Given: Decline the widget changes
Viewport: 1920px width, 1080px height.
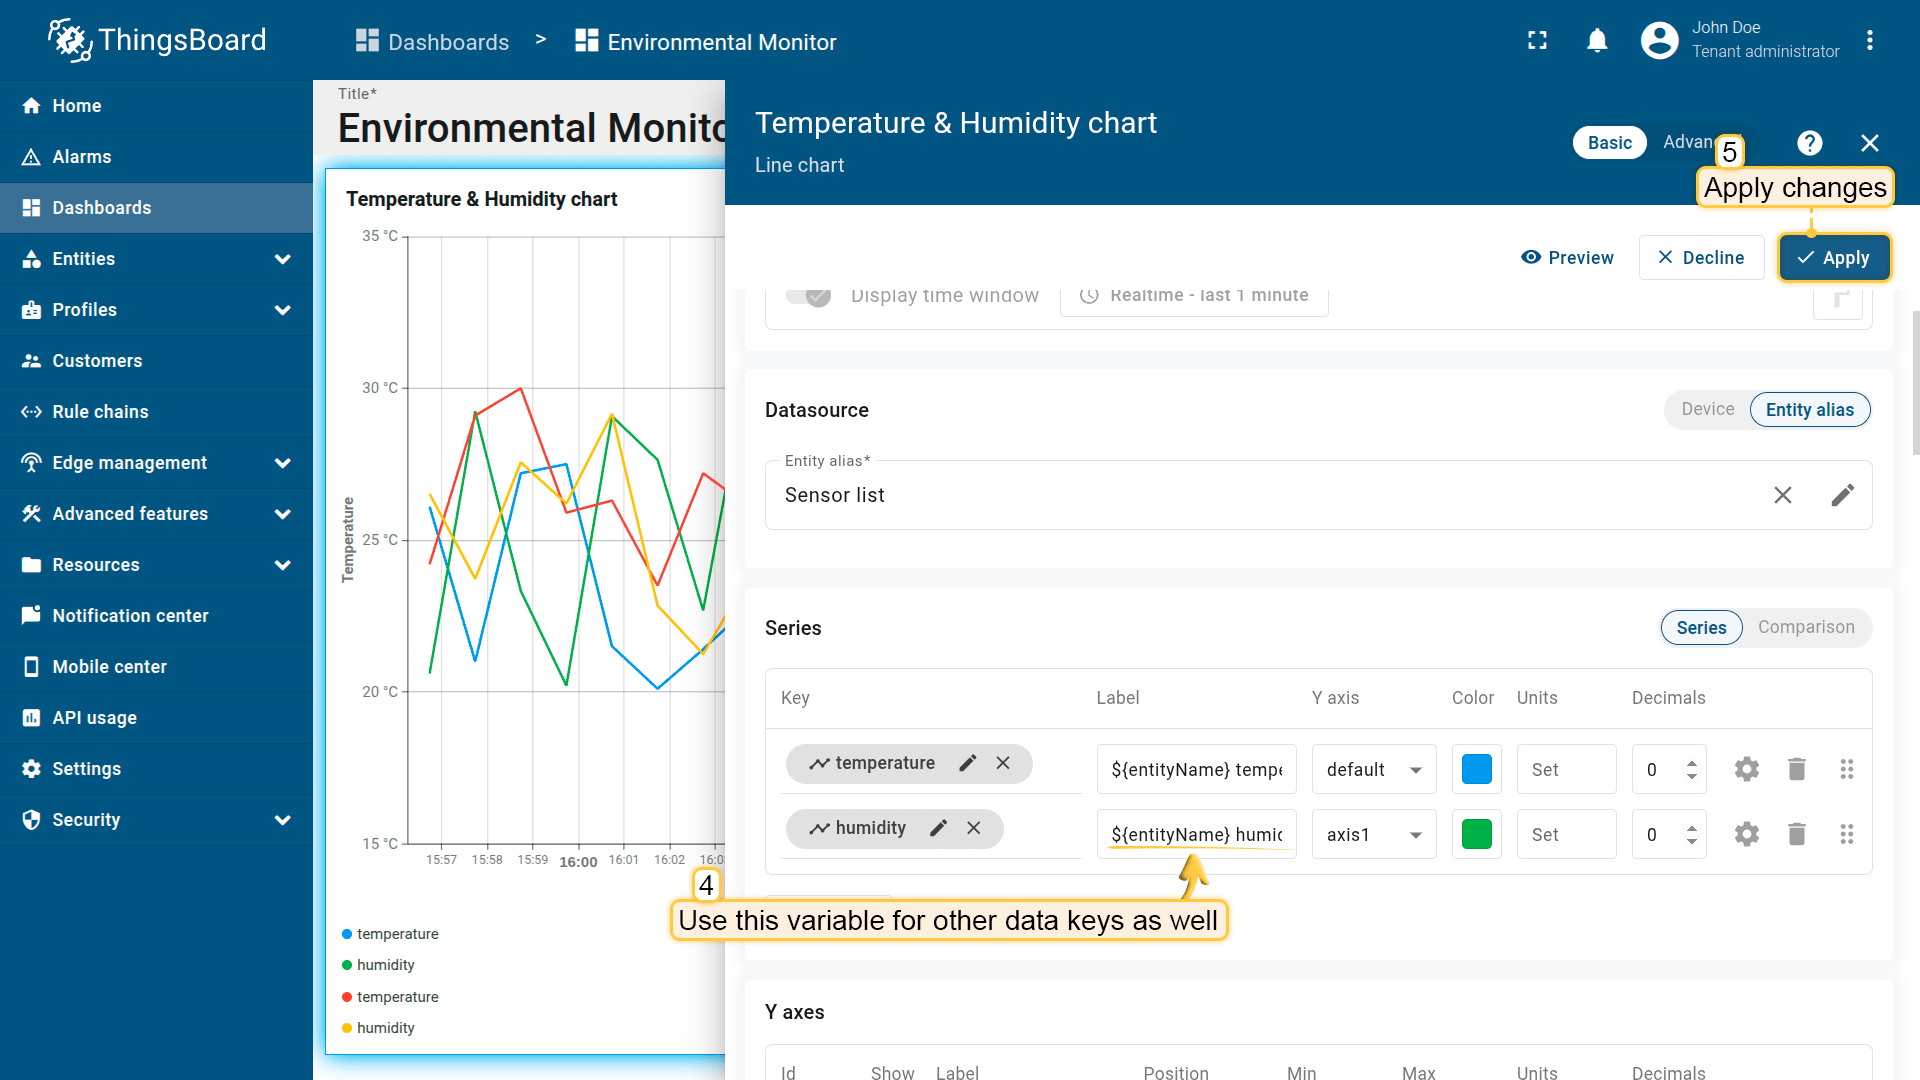Looking at the screenshot, I should click(x=1700, y=258).
